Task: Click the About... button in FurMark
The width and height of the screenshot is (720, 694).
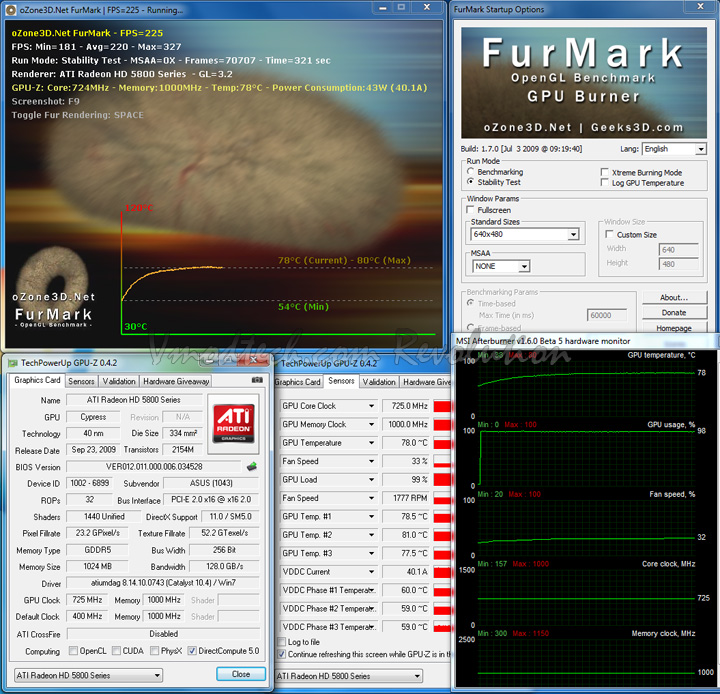Action: pos(674,297)
